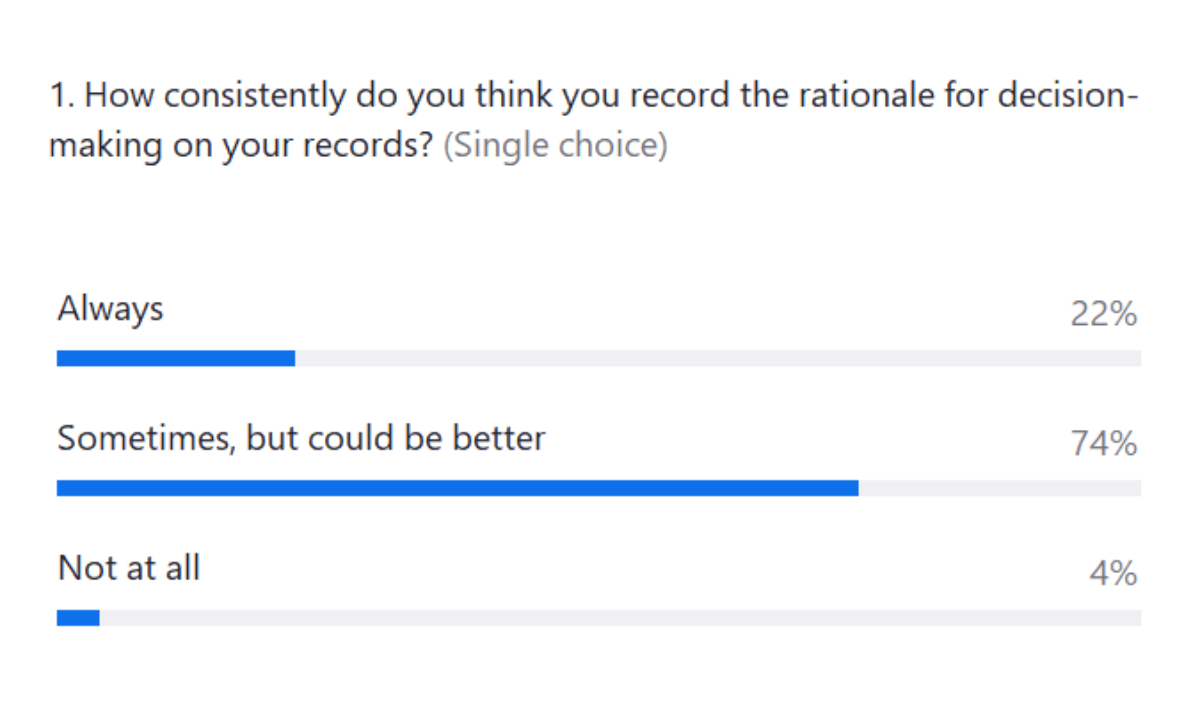Click blue filled portion of Always bar
This screenshot has width=1200, height=712.
176,358
